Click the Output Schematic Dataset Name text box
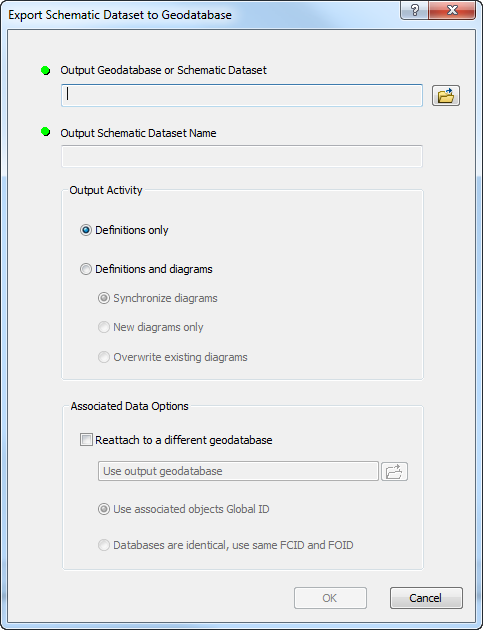Image resolution: width=483 pixels, height=630 pixels. click(242, 156)
